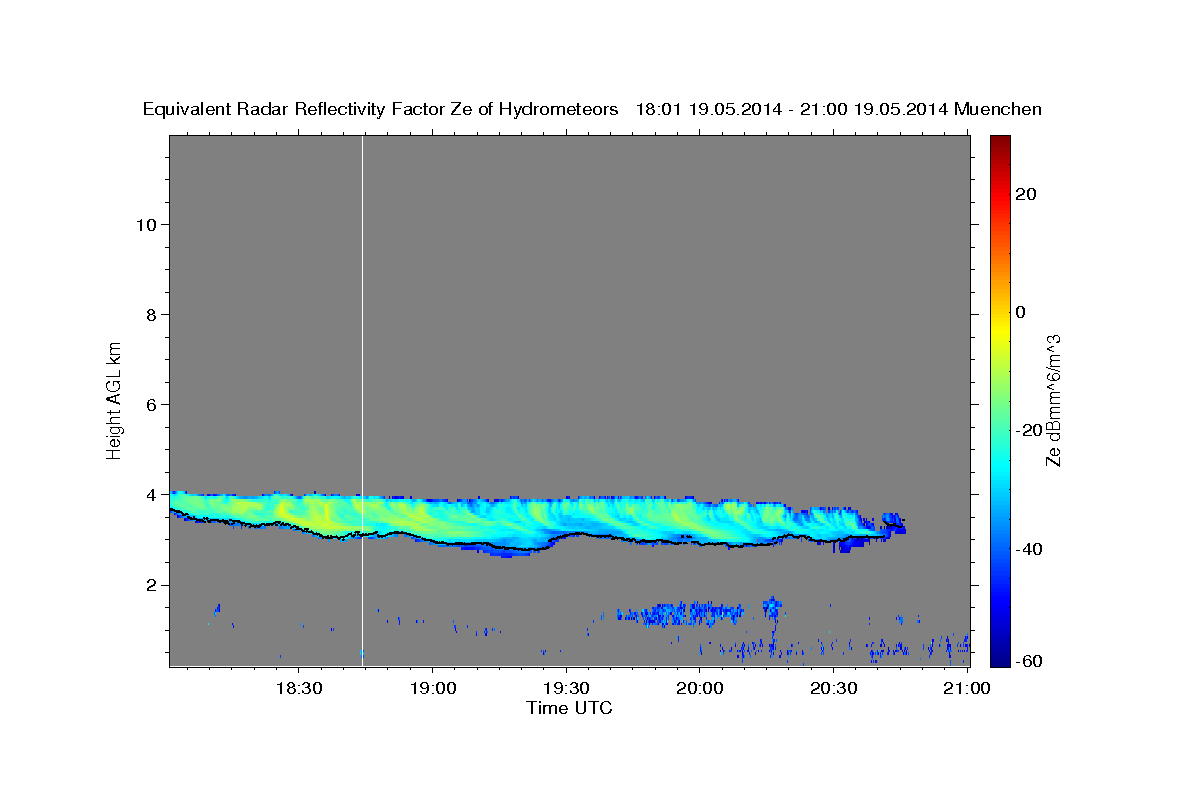Click the 'Time UTC' axis label
The image size is (1200, 800).
(569, 708)
